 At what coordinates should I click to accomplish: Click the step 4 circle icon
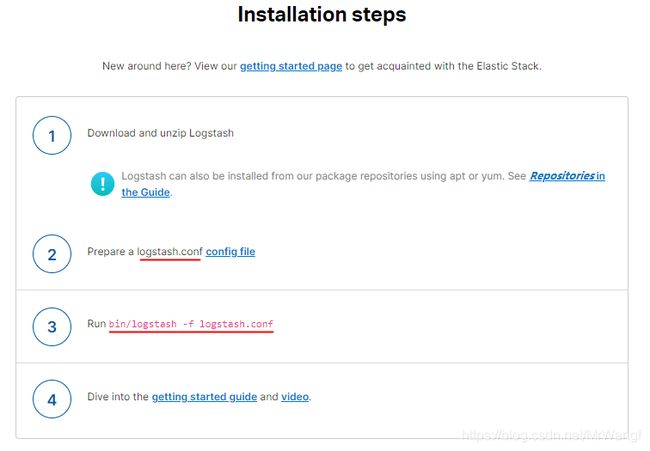pos(52,399)
